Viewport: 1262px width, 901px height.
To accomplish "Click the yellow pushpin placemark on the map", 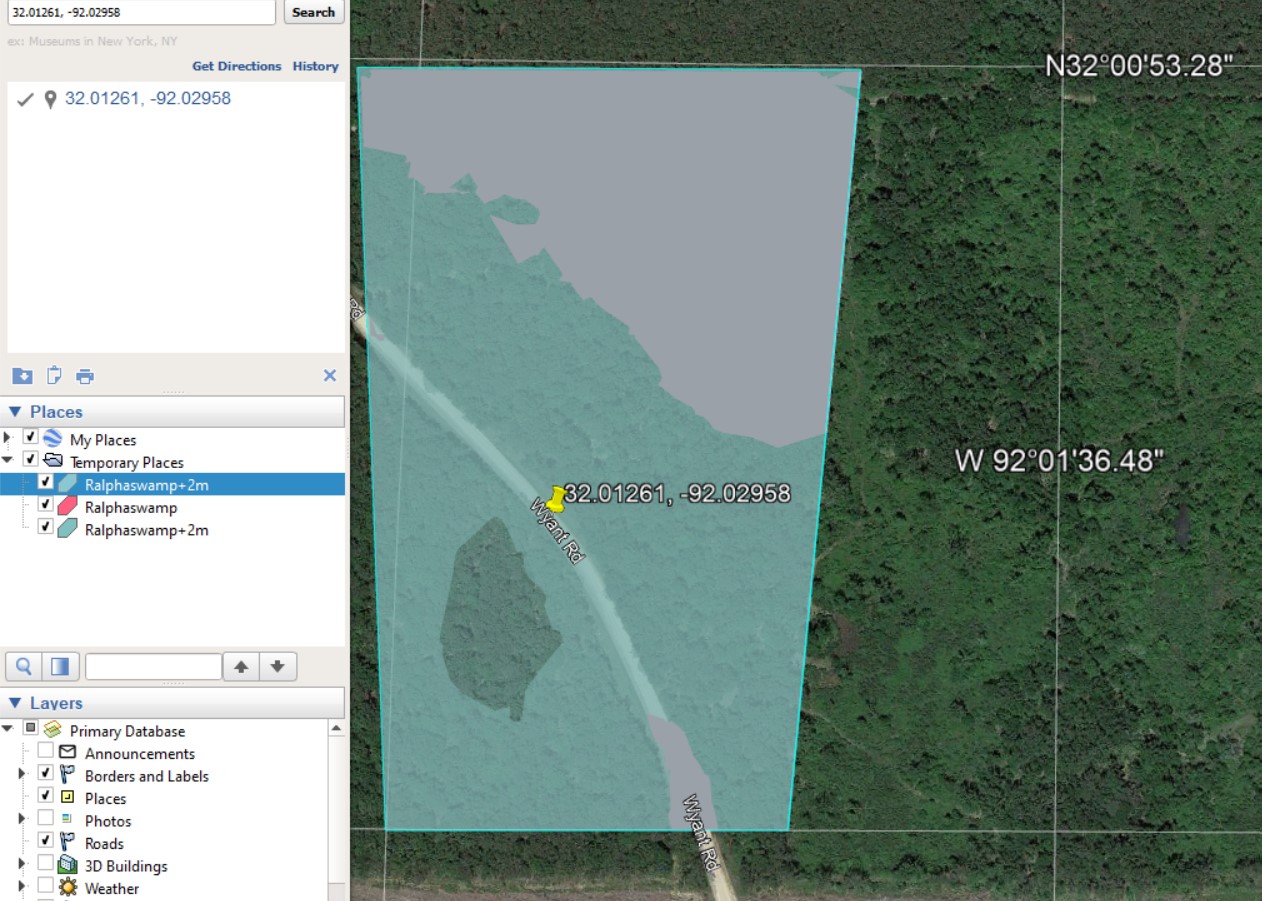I will 556,499.
